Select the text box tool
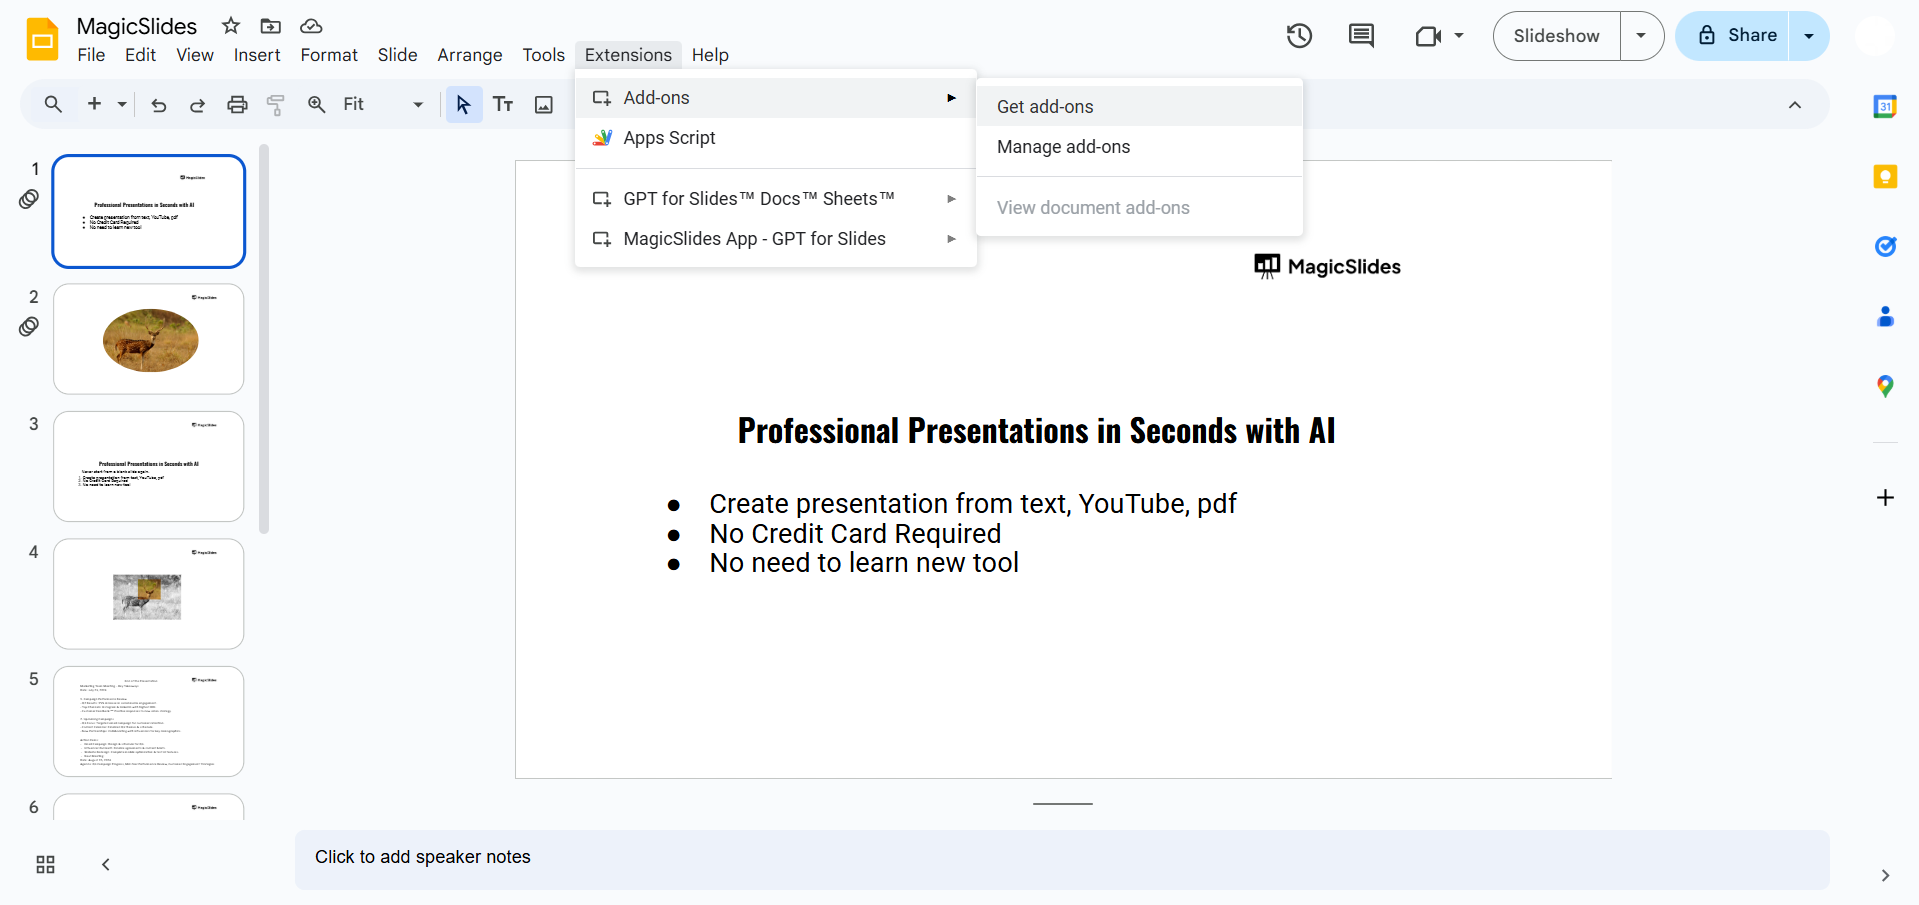Screen dimensions: 1919x905 pos(503,104)
